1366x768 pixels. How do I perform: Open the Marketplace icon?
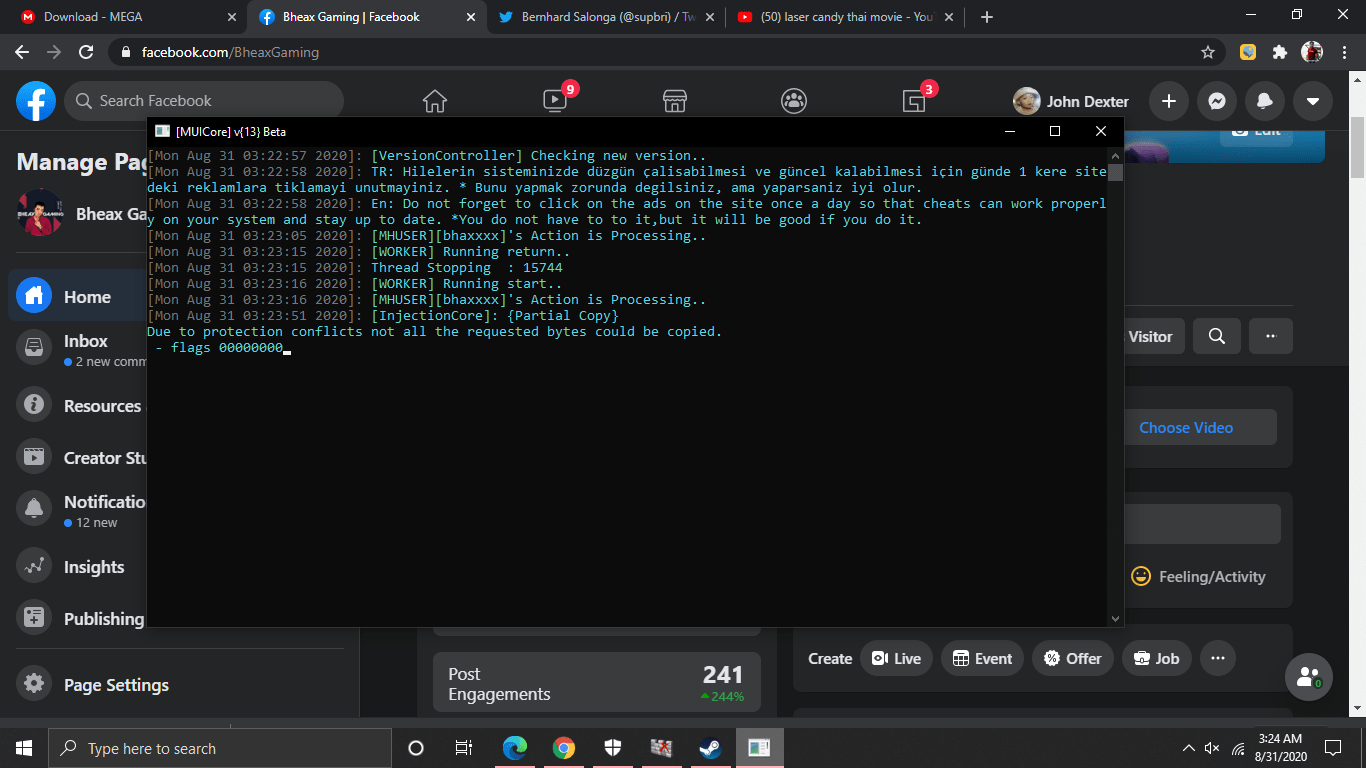(675, 101)
